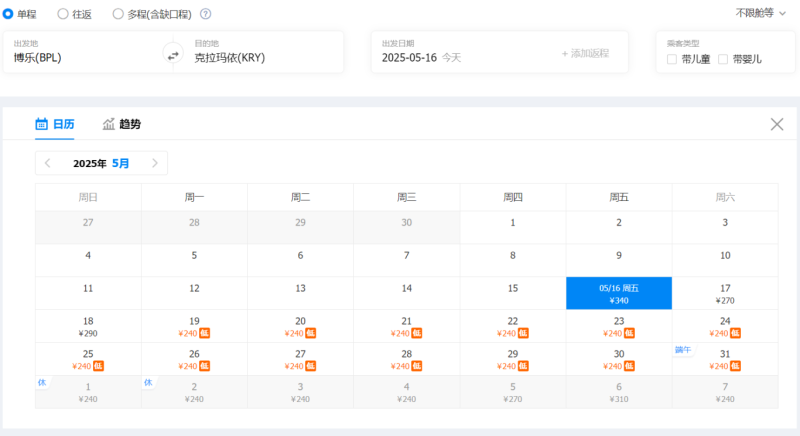Image resolution: width=800 pixels, height=436 pixels.
Task: Select highlighted 05/16 周五 ¥340 date
Action: point(619,293)
